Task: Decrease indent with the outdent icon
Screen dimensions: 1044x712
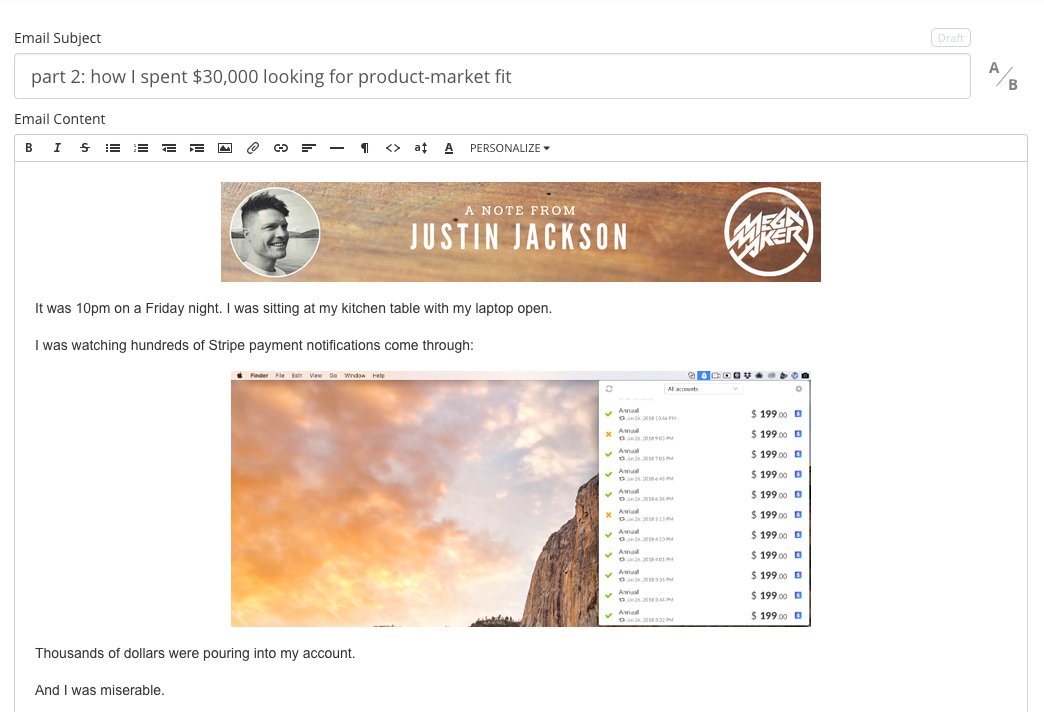Action: tap(169, 148)
